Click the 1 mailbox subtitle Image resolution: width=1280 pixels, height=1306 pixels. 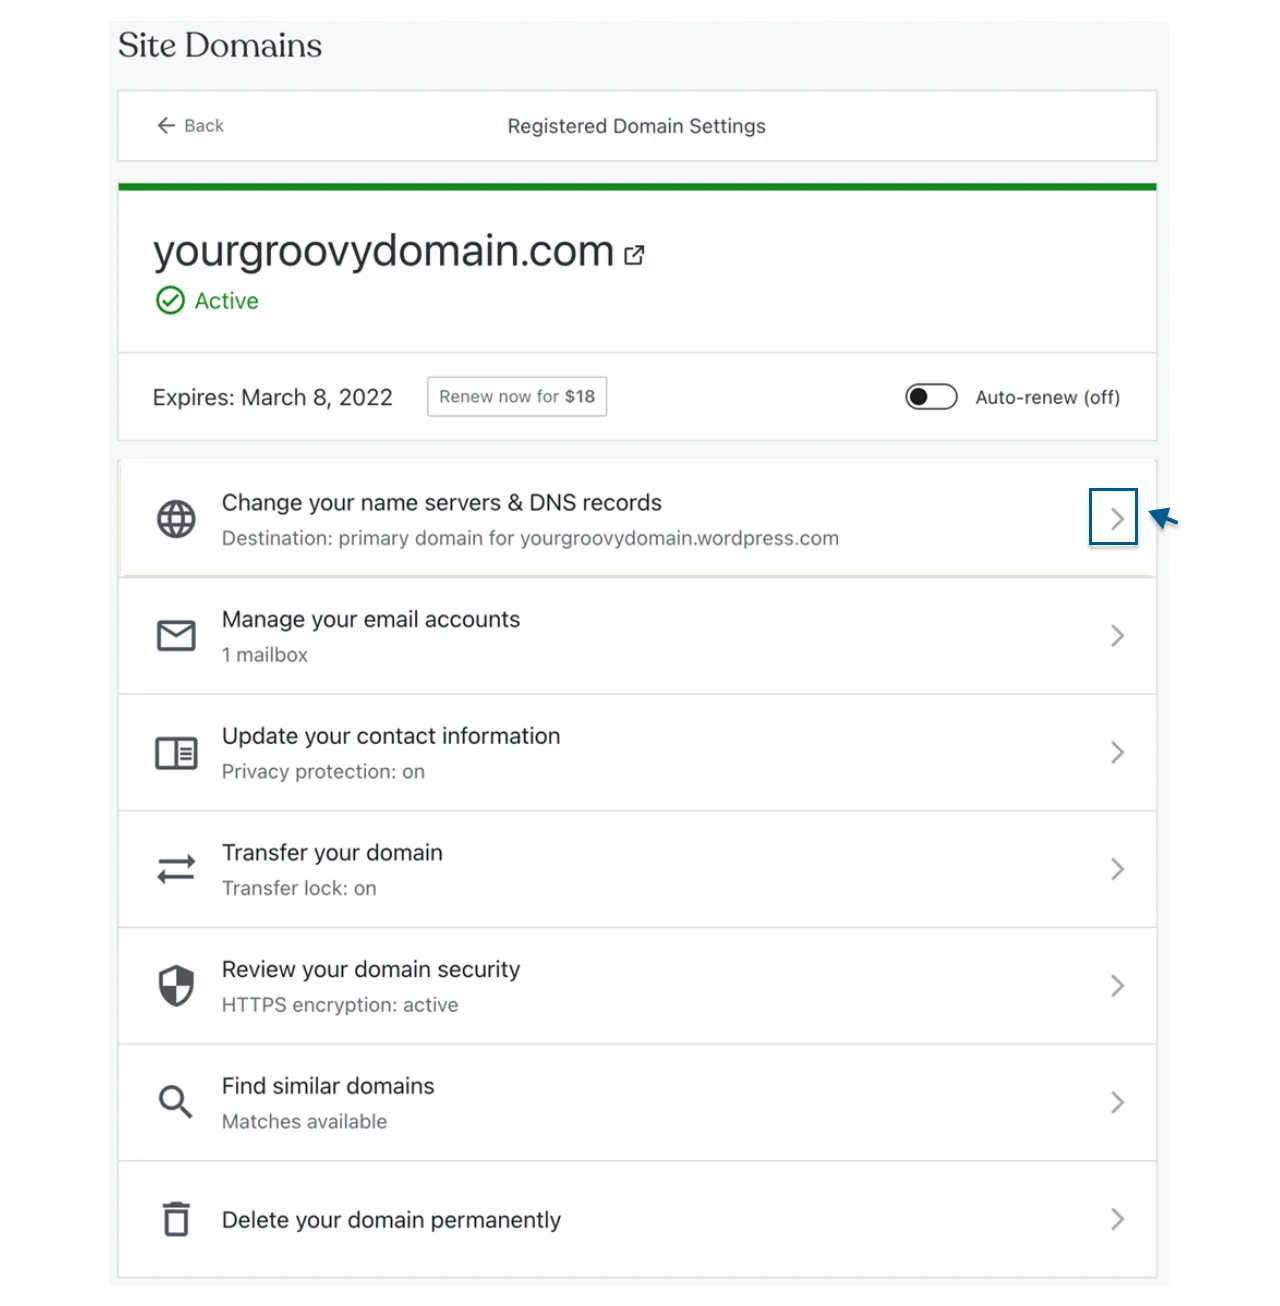265,655
